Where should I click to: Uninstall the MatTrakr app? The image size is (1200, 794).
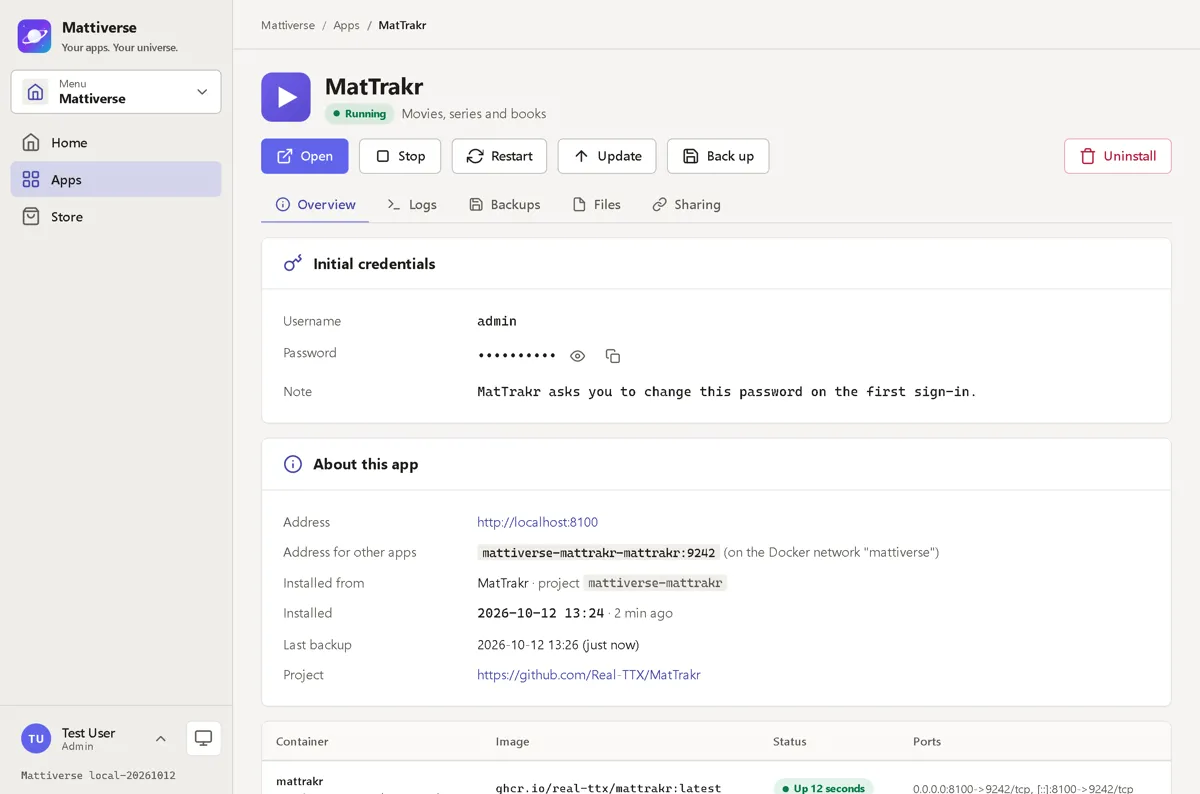(1118, 156)
